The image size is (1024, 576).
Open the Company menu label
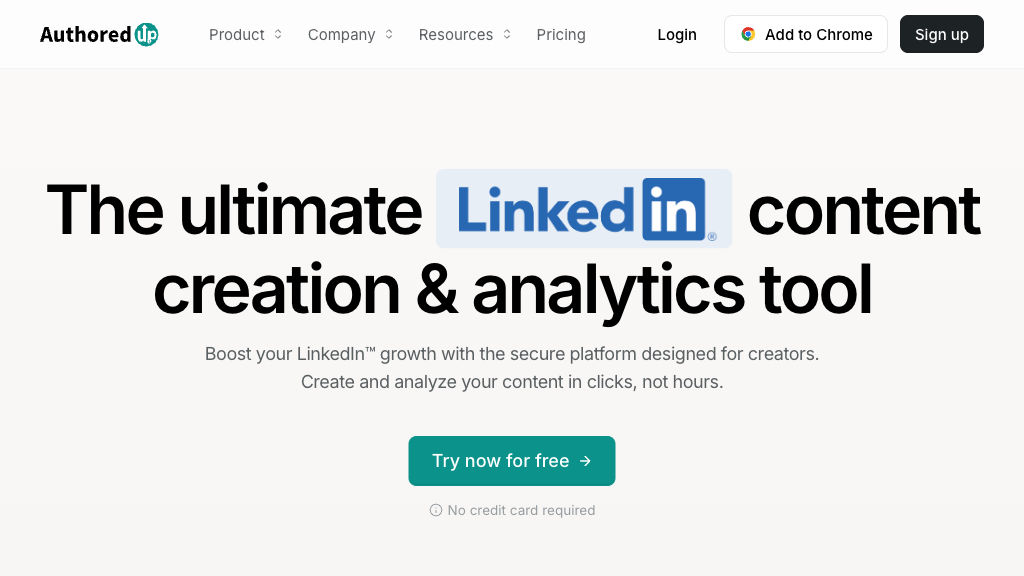coord(341,34)
